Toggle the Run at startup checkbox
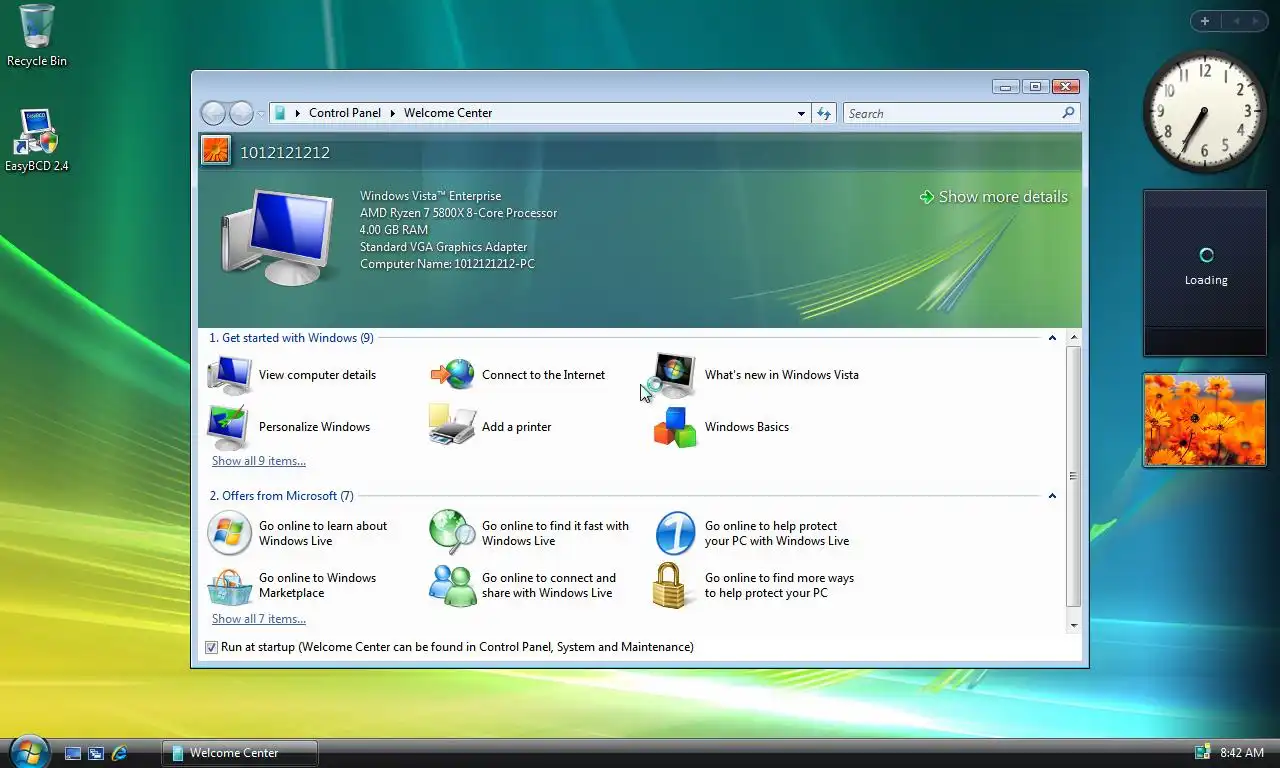Screen dimensions: 1280x768 point(211,647)
